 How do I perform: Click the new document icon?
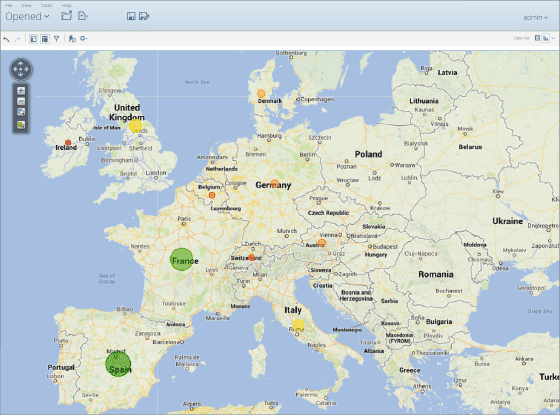[x=83, y=16]
